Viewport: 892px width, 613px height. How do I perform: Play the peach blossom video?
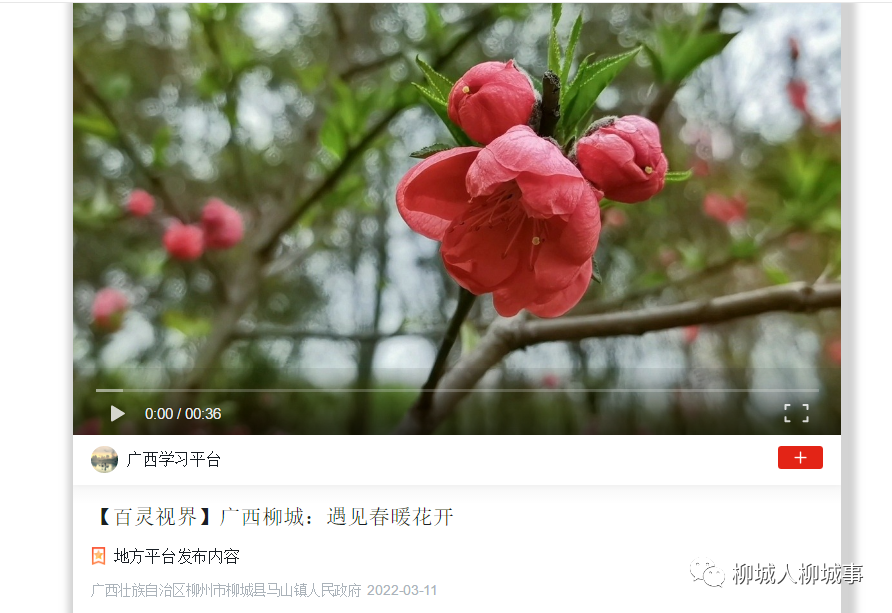click(x=117, y=413)
